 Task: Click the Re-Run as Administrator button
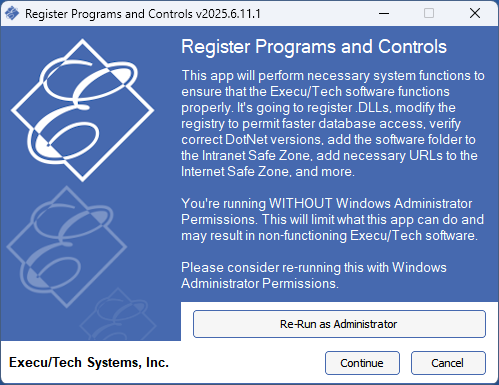tap(339, 324)
